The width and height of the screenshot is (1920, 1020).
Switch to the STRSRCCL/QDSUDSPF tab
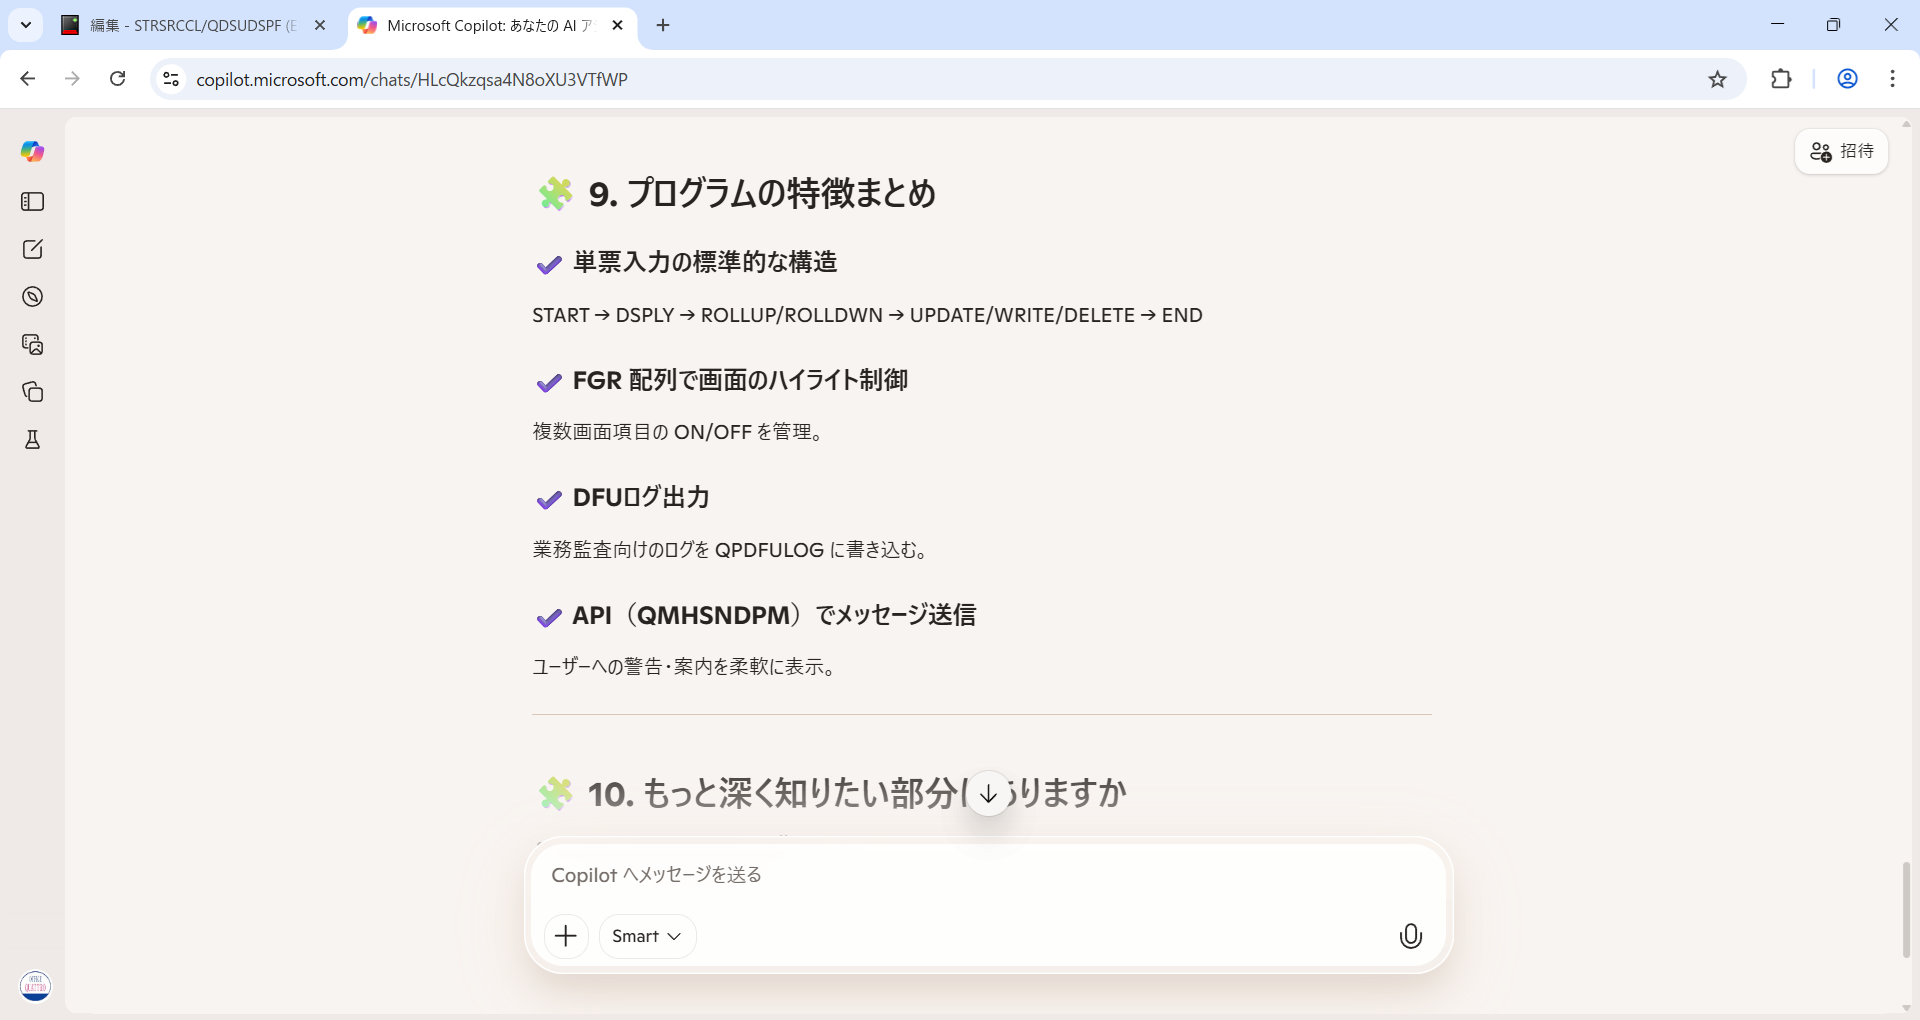point(190,26)
